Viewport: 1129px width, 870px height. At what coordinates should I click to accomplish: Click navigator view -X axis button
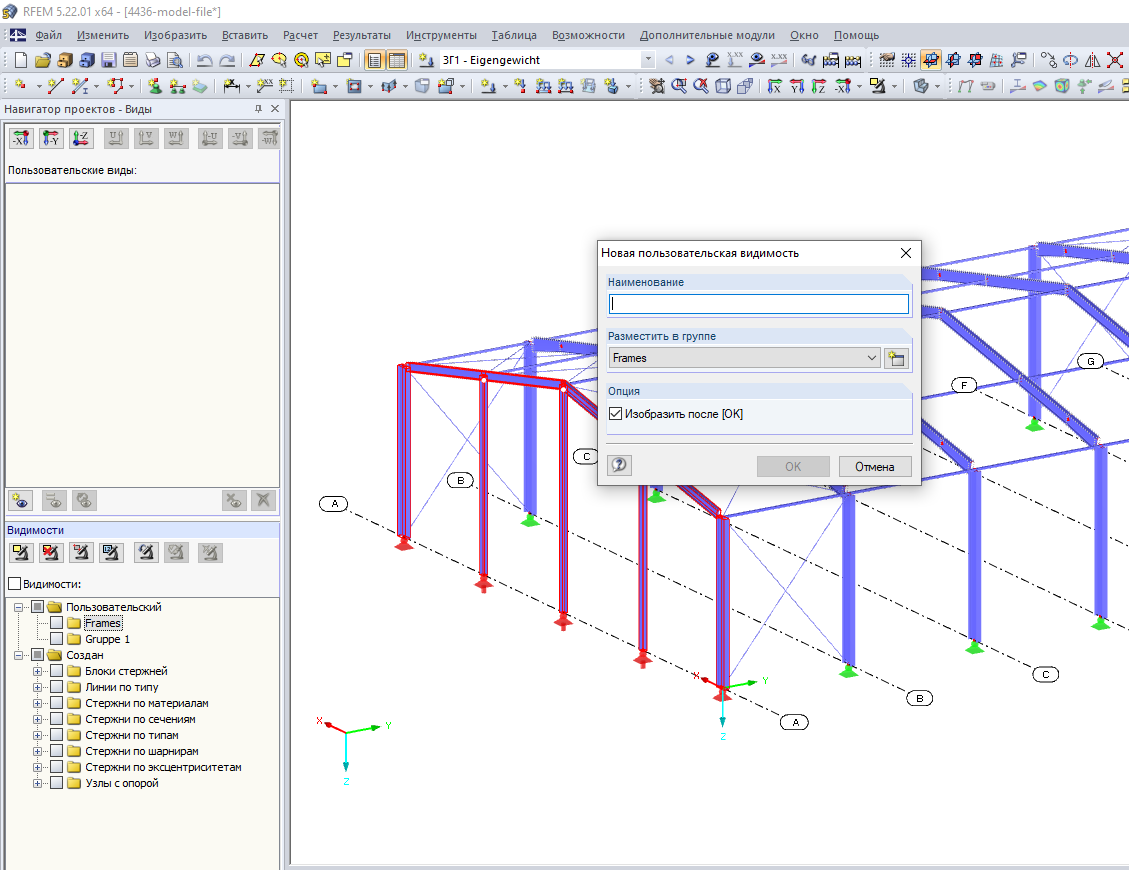tap(21, 138)
